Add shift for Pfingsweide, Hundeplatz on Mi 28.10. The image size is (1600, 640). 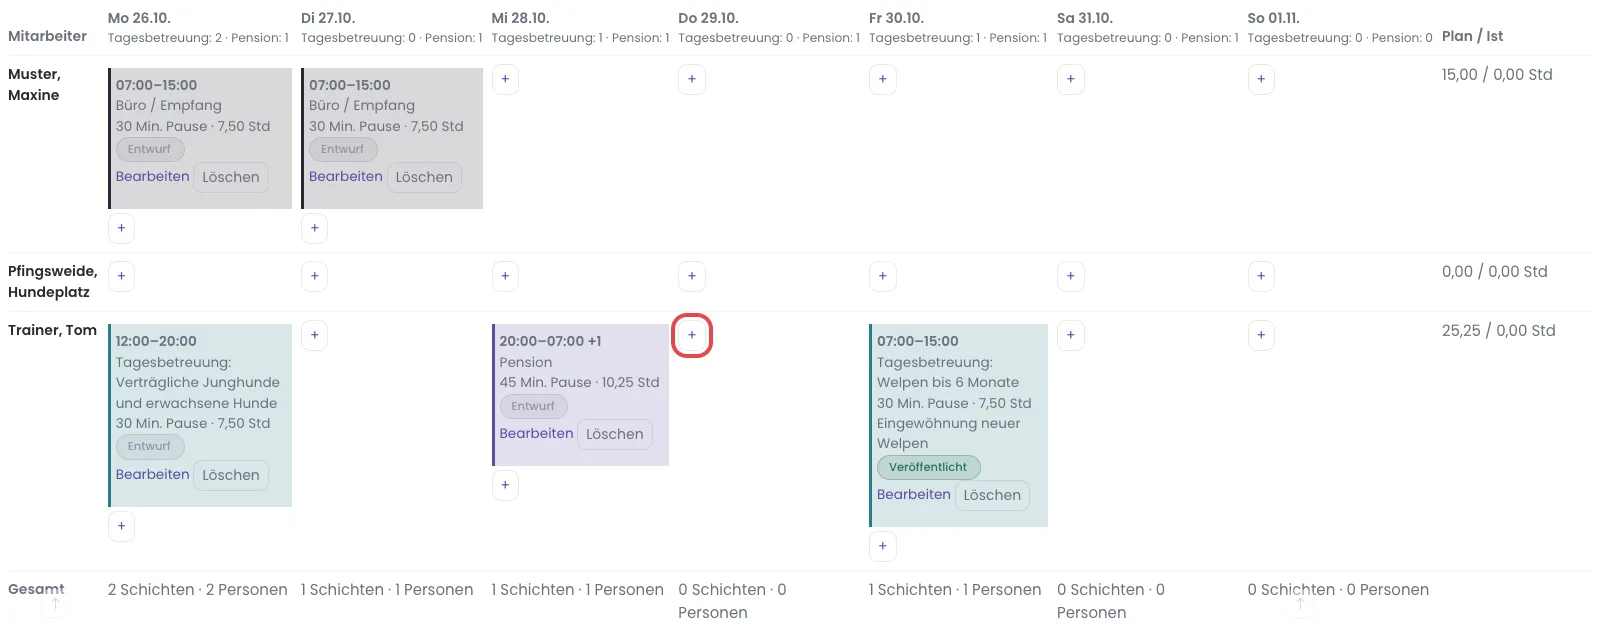pos(505,276)
